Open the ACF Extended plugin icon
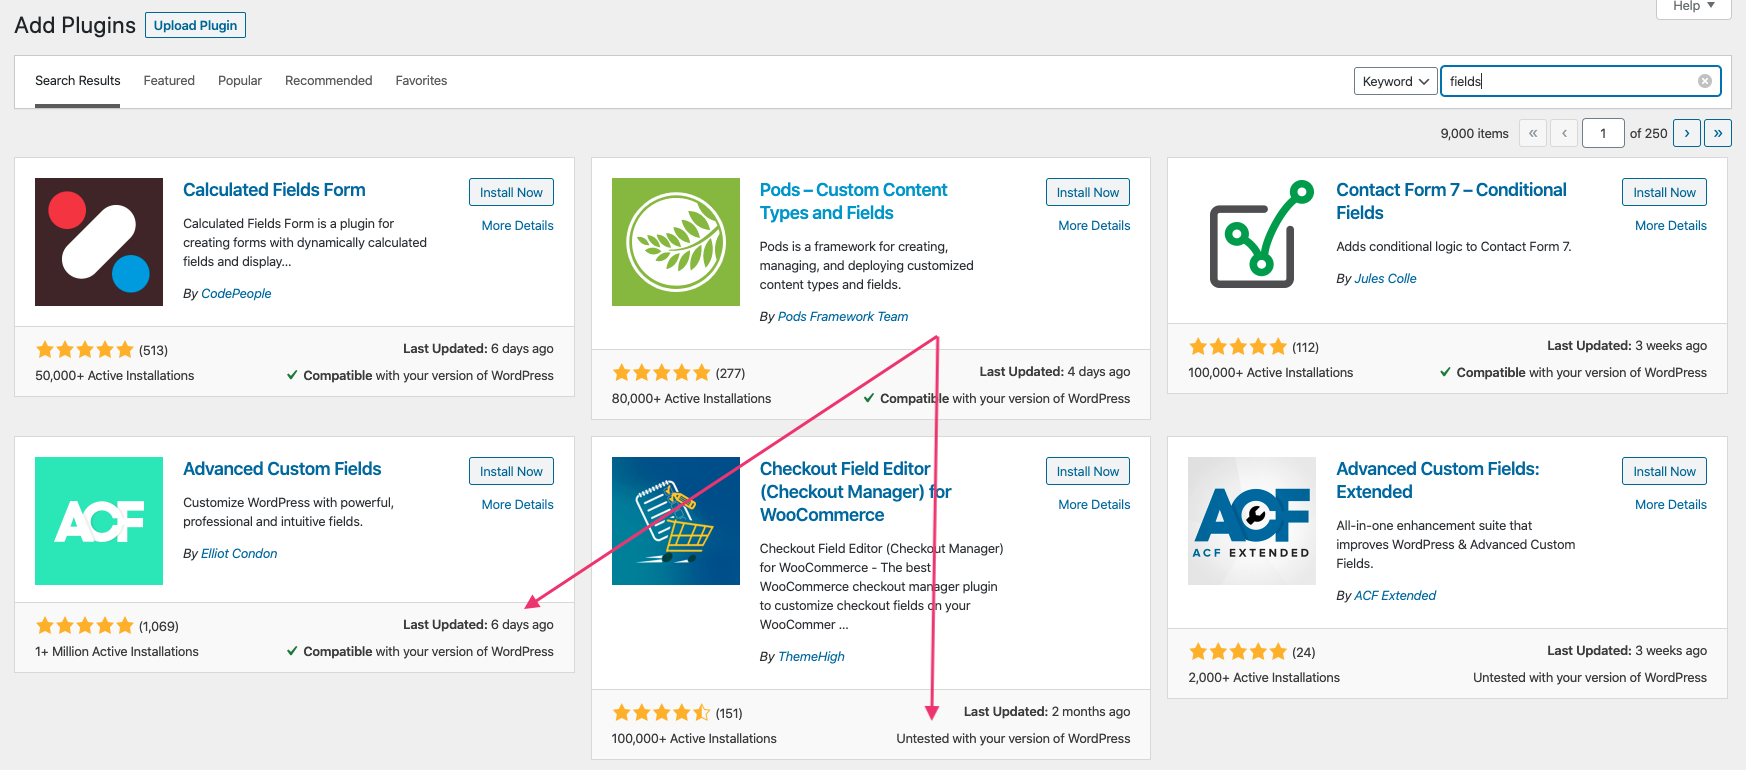 point(1252,521)
